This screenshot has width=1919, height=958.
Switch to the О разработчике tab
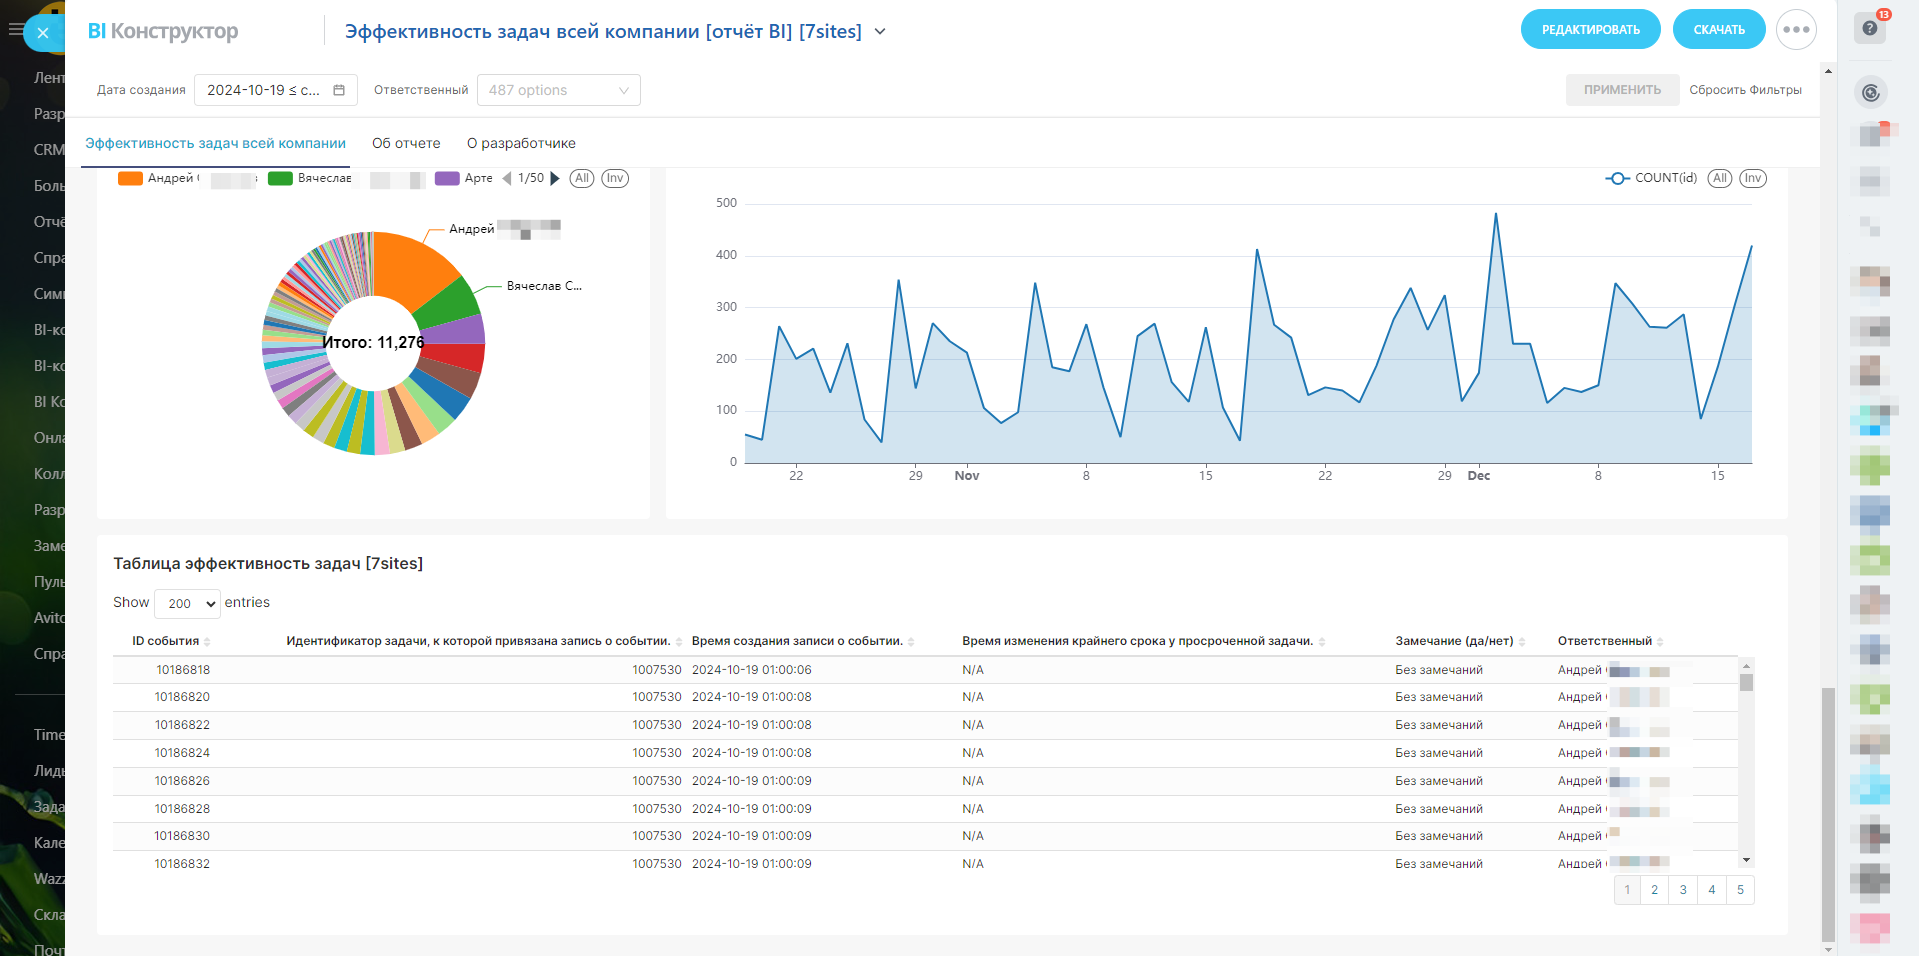(521, 143)
